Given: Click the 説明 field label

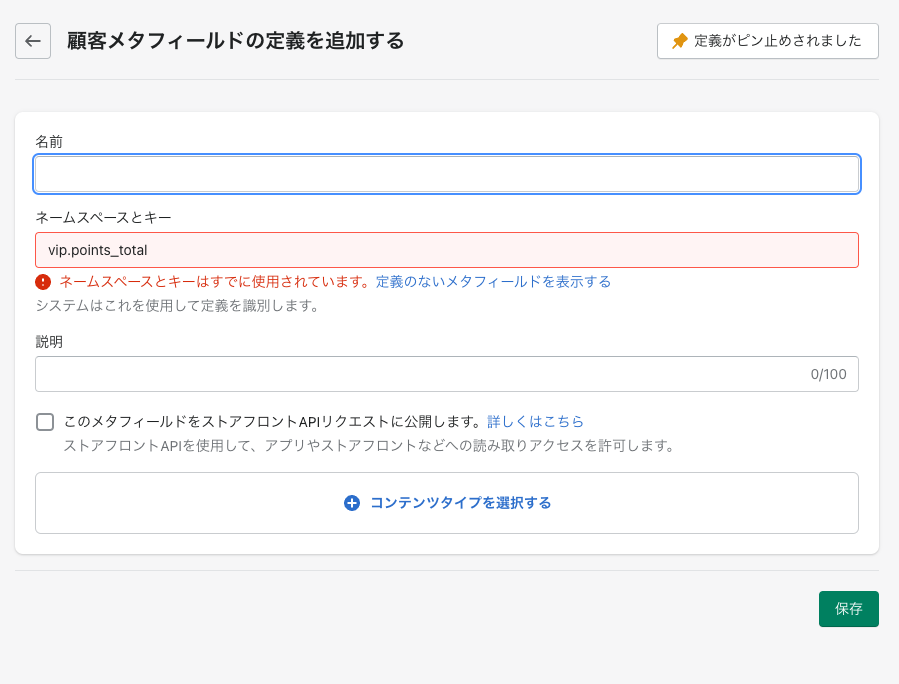Looking at the screenshot, I should pos(49,342).
